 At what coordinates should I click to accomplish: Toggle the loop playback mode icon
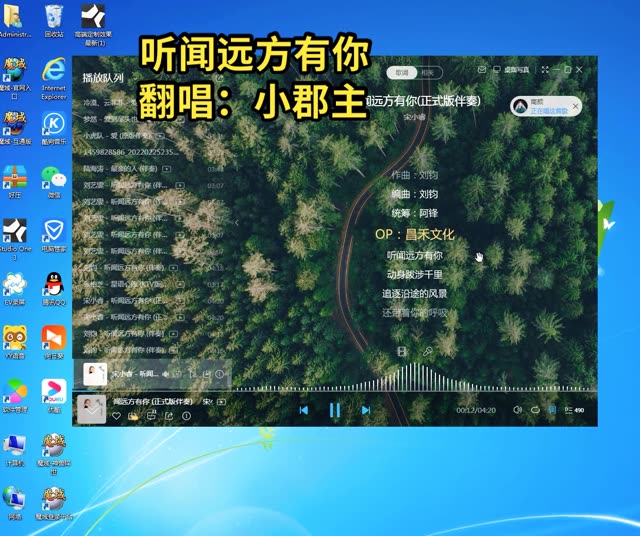535,410
